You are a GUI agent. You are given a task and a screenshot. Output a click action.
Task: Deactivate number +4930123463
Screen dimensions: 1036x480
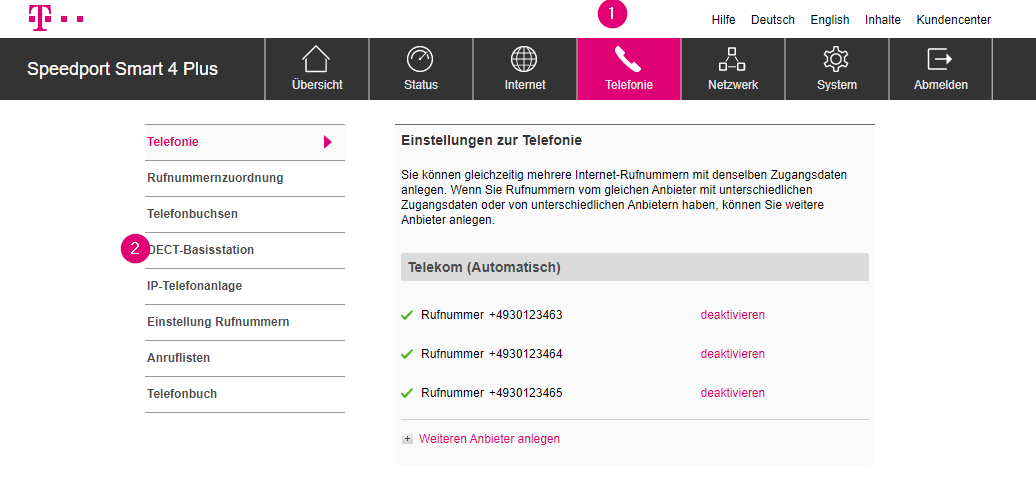(733, 315)
